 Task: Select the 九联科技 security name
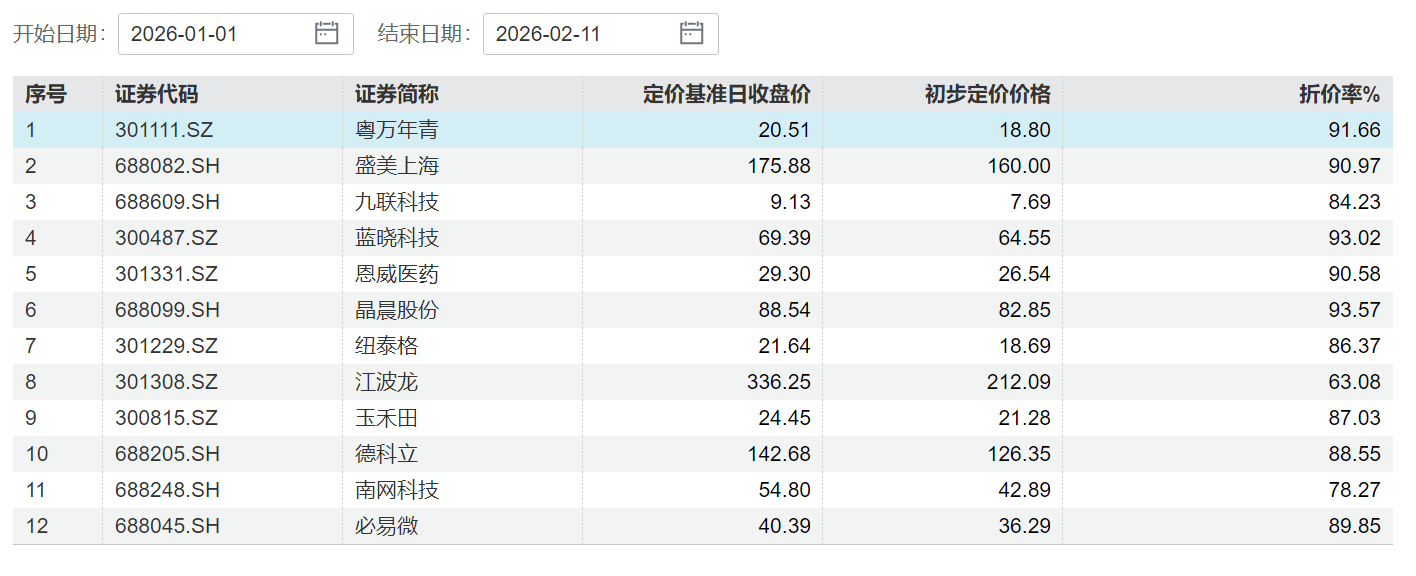pyautogui.click(x=397, y=202)
